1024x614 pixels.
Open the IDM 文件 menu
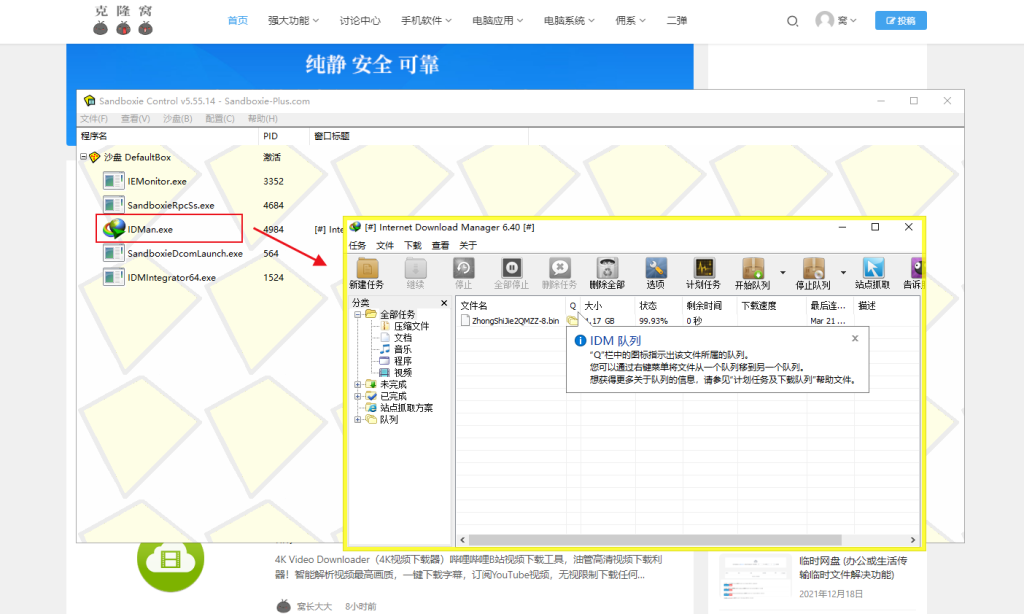(x=385, y=246)
